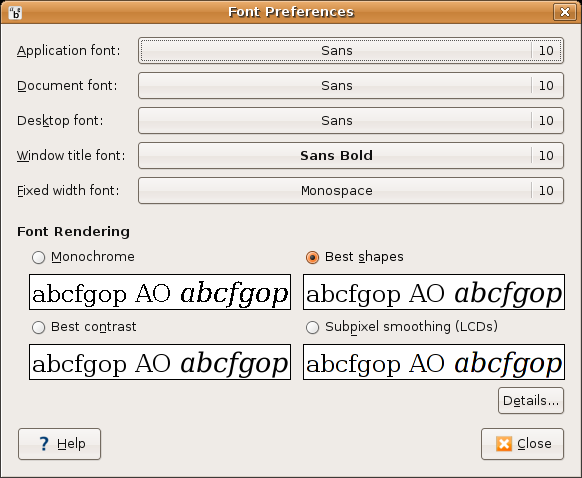582x478 pixels.
Task: Change the Window title font Sans Bold
Action: tap(351, 155)
